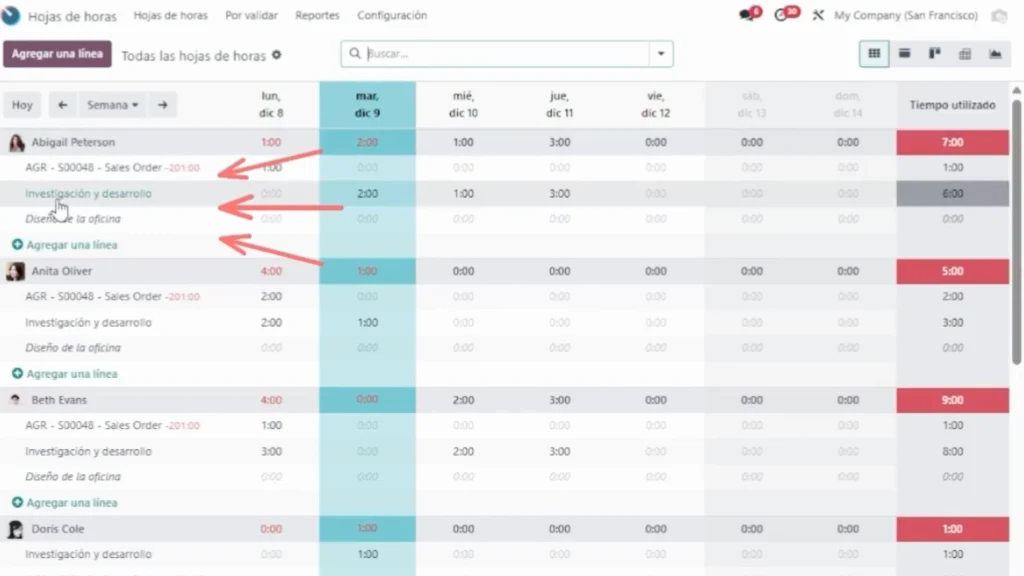Click inside the Buscar search field

click(x=500, y=54)
